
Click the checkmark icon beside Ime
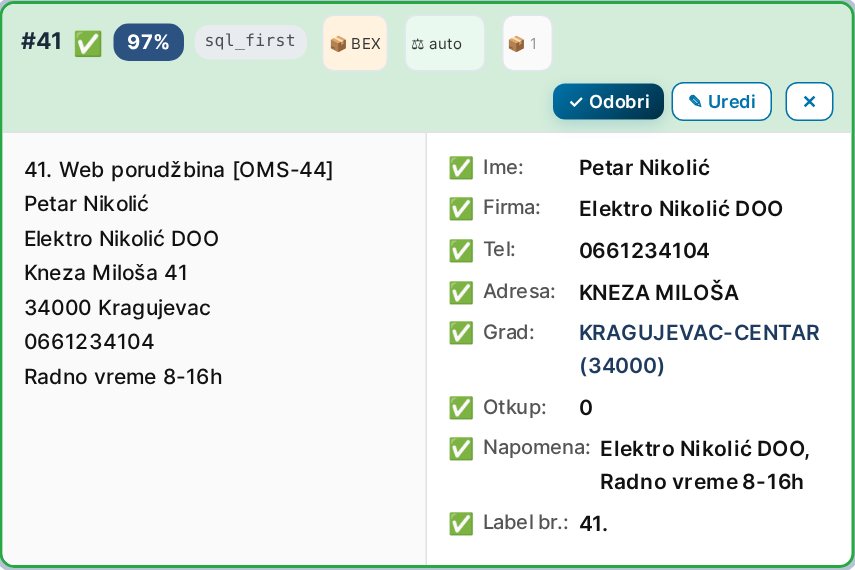click(461, 167)
